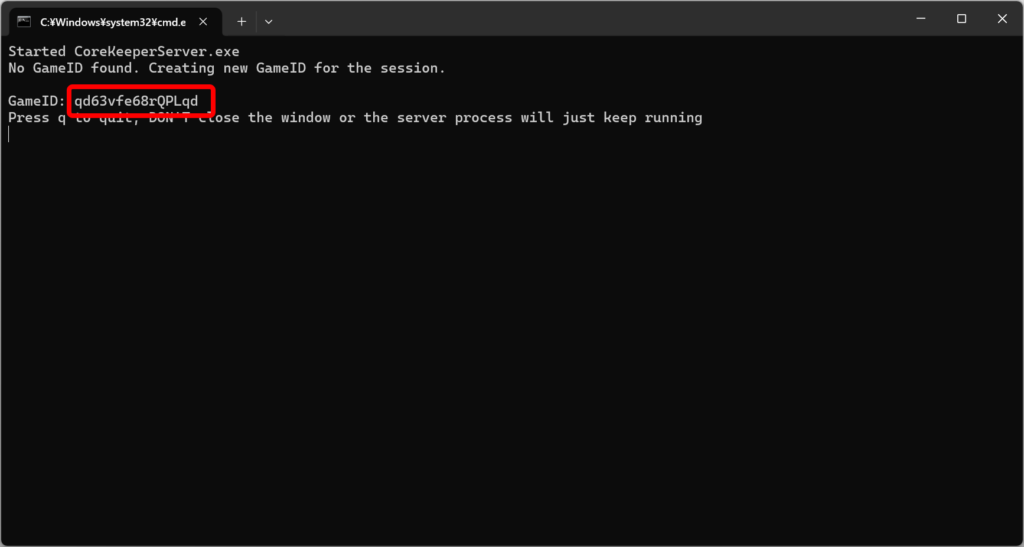Viewport: 1024px width, 547px height.
Task: Expand the new tab profile dropdown
Action: coord(268,21)
